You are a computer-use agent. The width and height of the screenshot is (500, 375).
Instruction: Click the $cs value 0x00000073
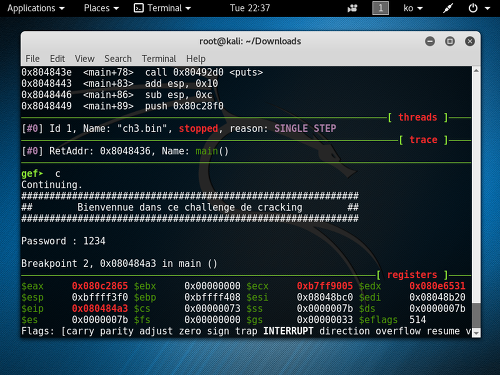click(212, 308)
